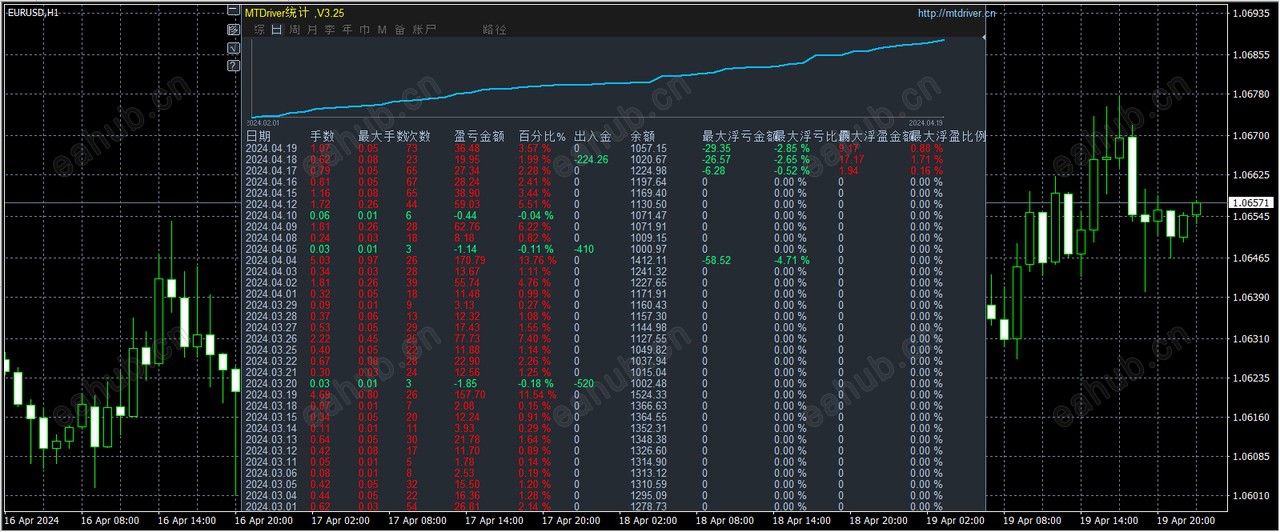Click the √ checkmark icon beside the panel
1280x532 pixels.
[x=233, y=48]
